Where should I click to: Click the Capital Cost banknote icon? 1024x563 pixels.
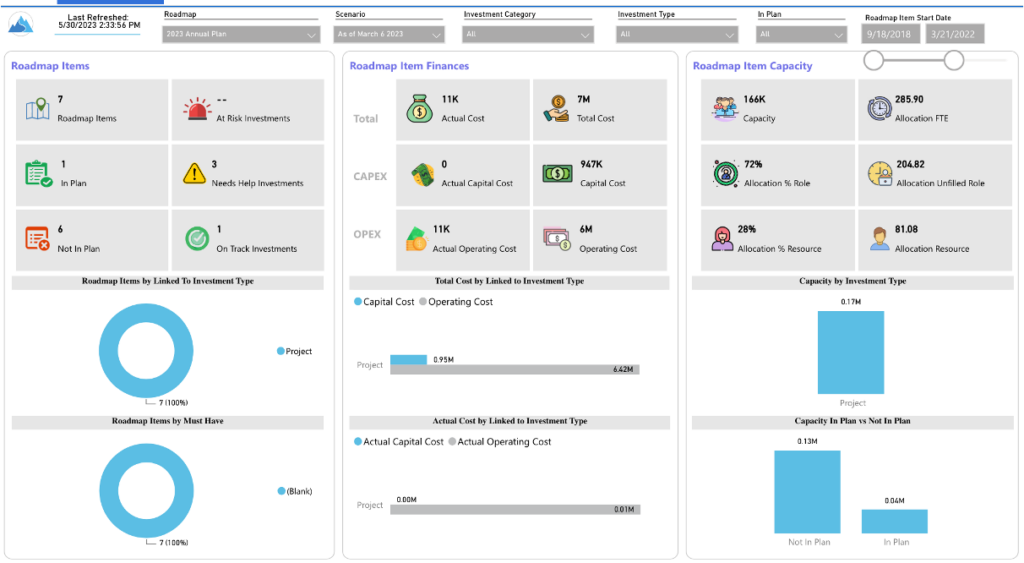coord(557,174)
